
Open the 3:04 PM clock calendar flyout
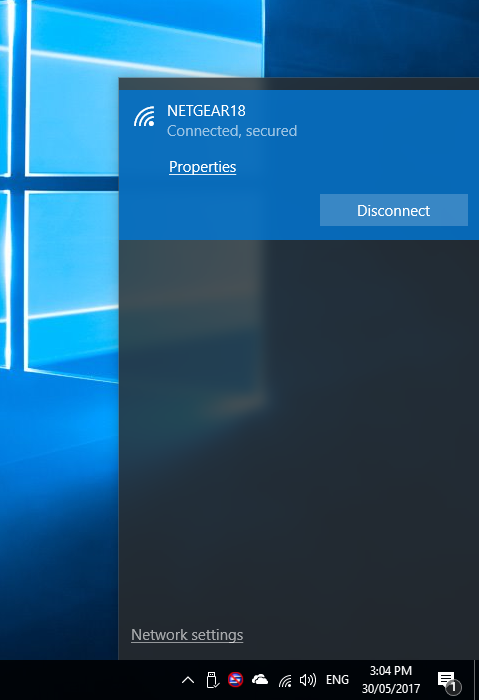point(391,671)
